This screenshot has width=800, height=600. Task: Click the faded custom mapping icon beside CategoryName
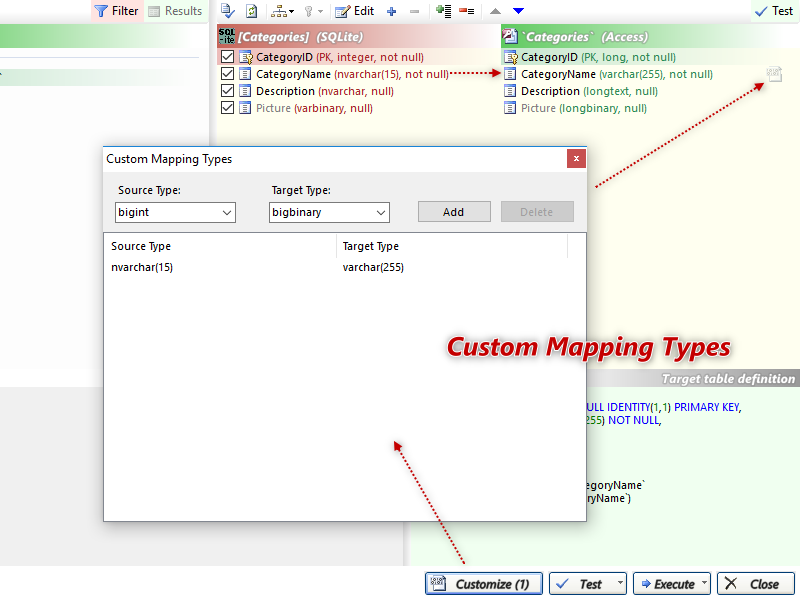point(774,74)
